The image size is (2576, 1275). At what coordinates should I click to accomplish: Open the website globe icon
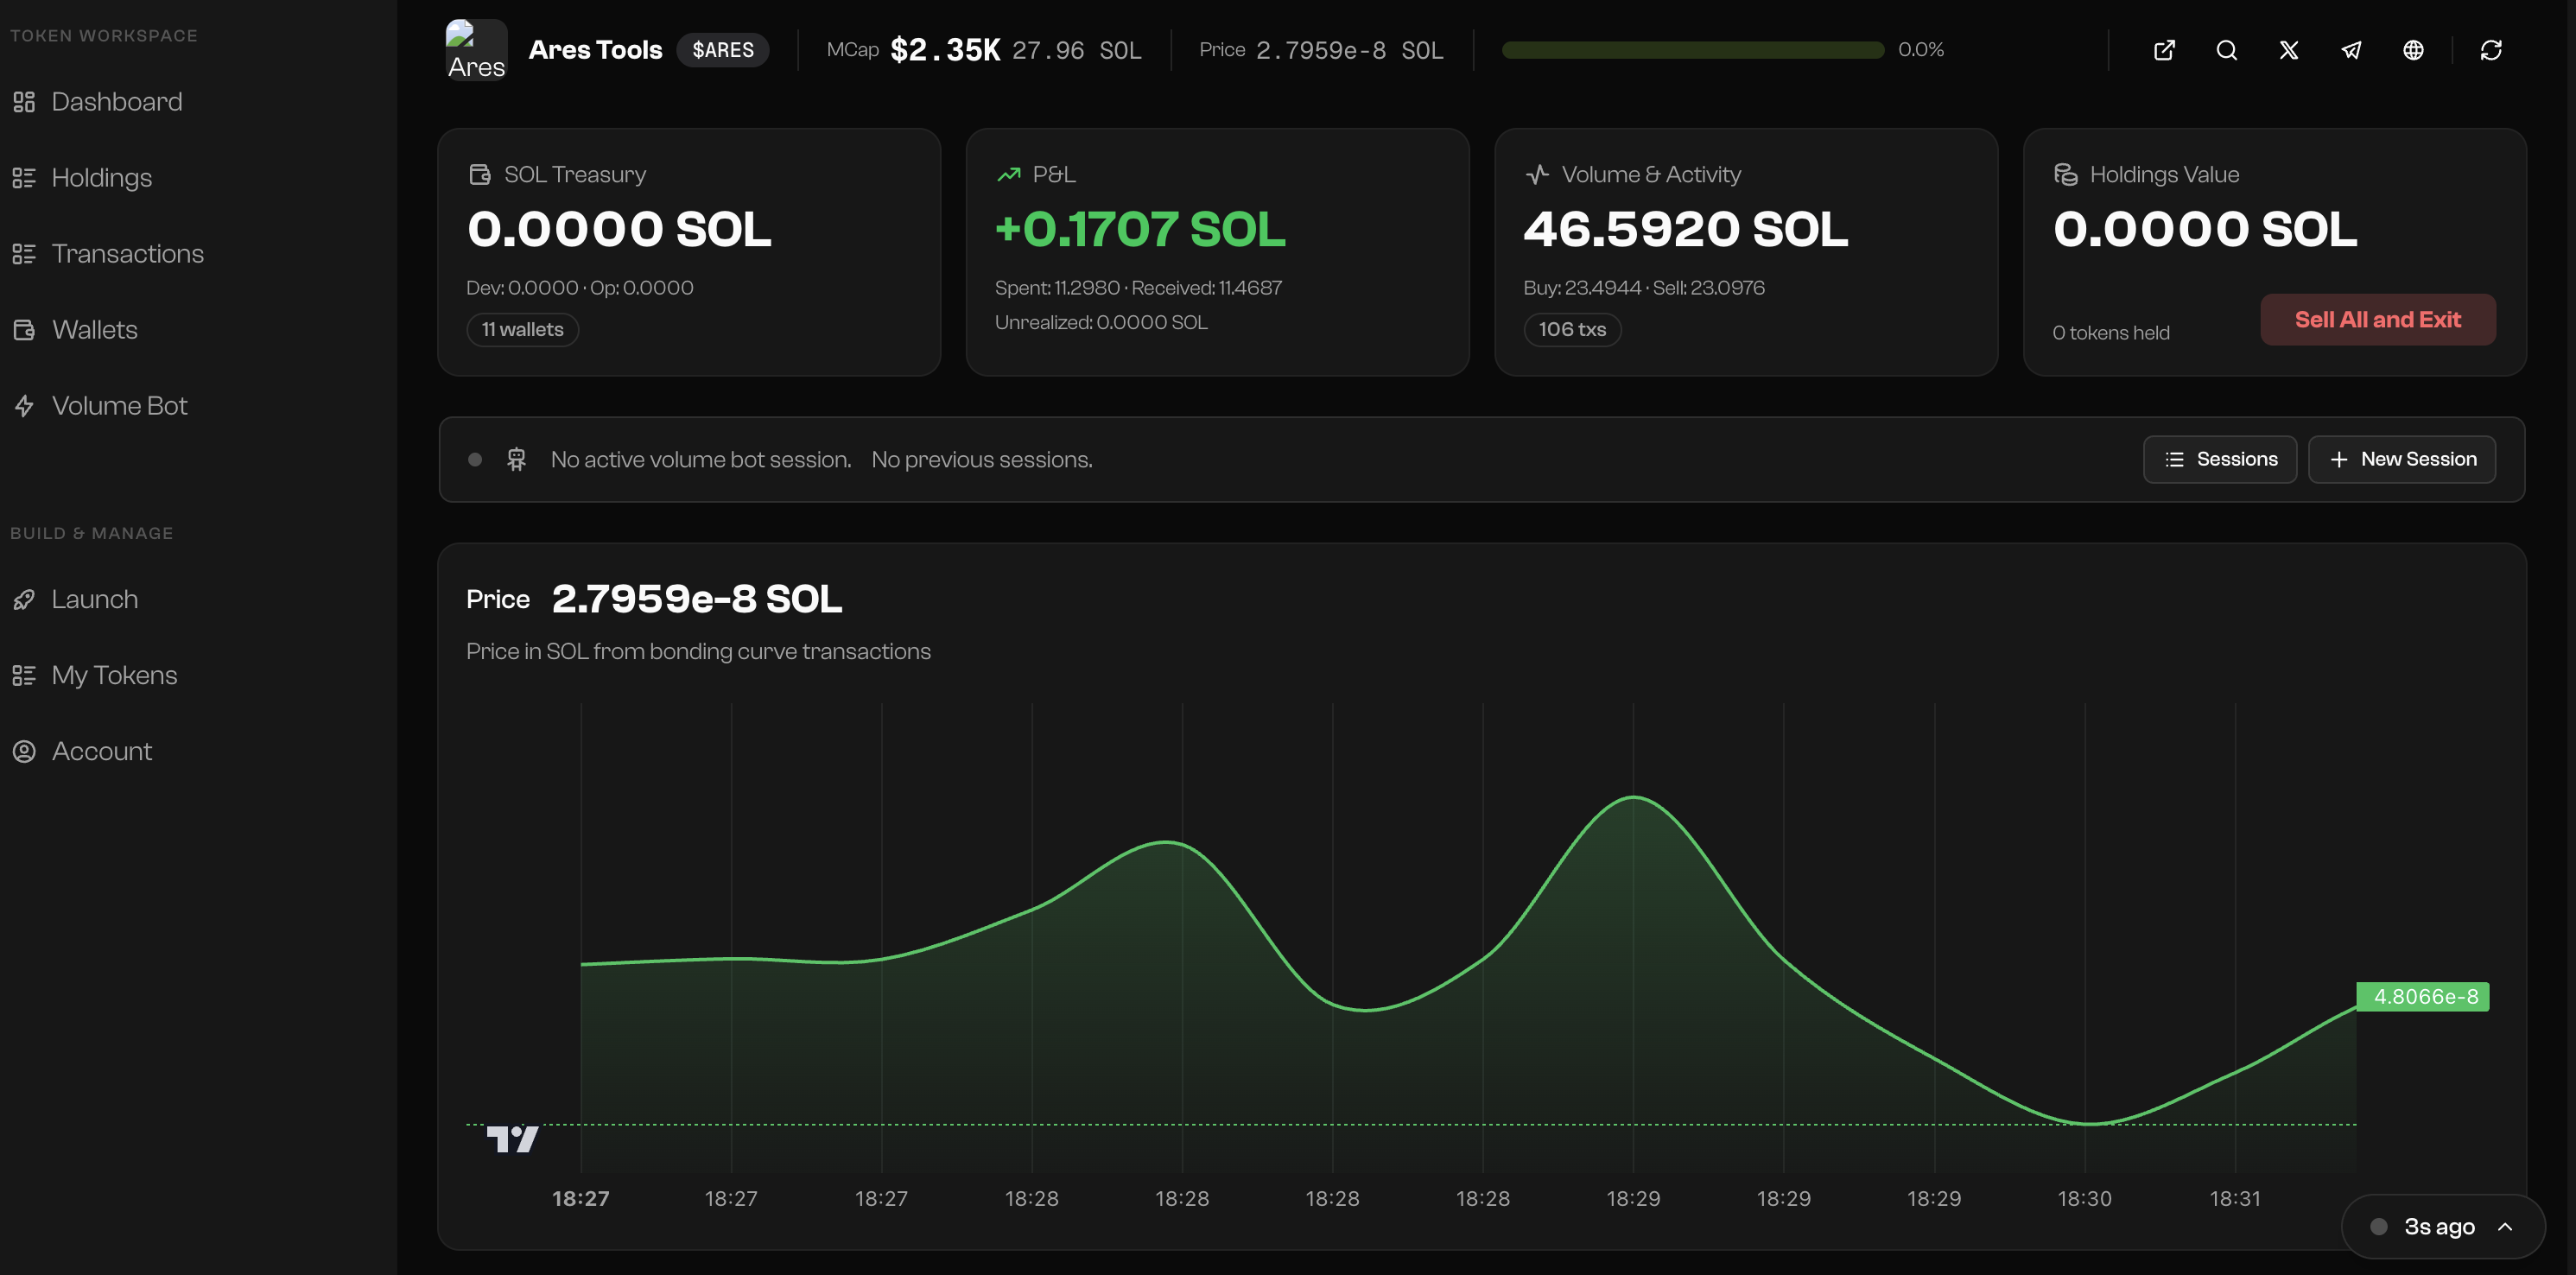pyautogui.click(x=2413, y=50)
